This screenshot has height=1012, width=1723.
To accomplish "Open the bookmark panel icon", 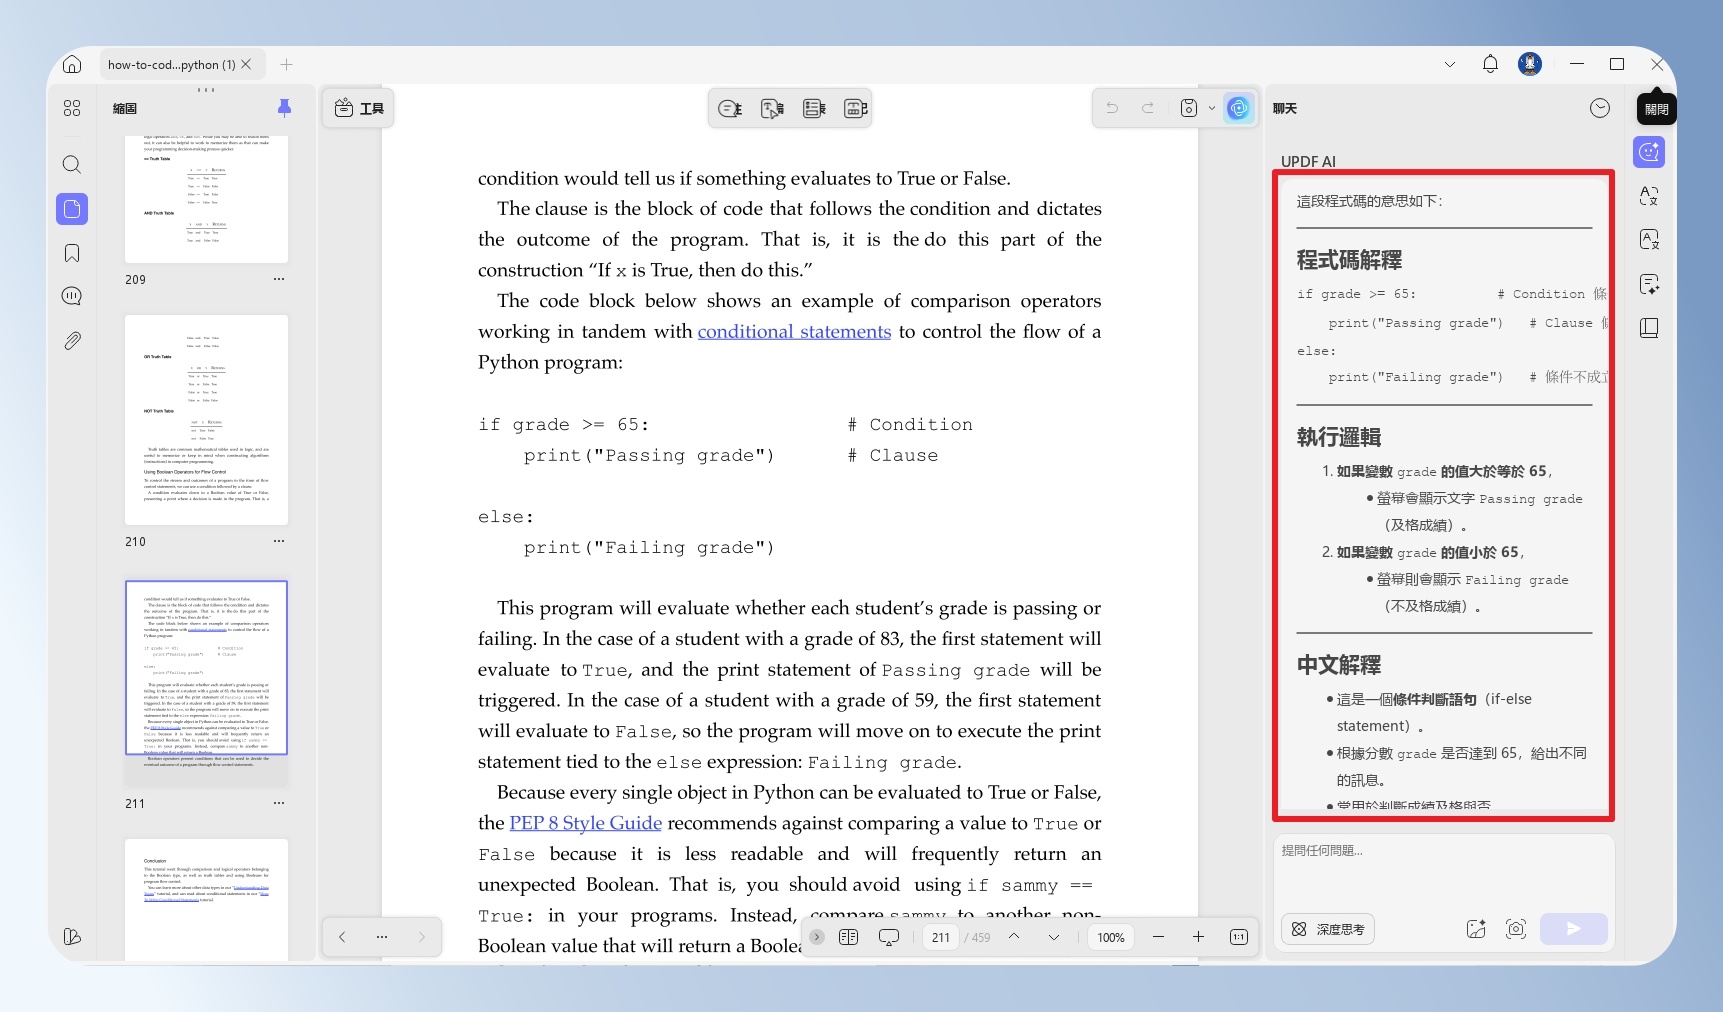I will tap(72, 253).
